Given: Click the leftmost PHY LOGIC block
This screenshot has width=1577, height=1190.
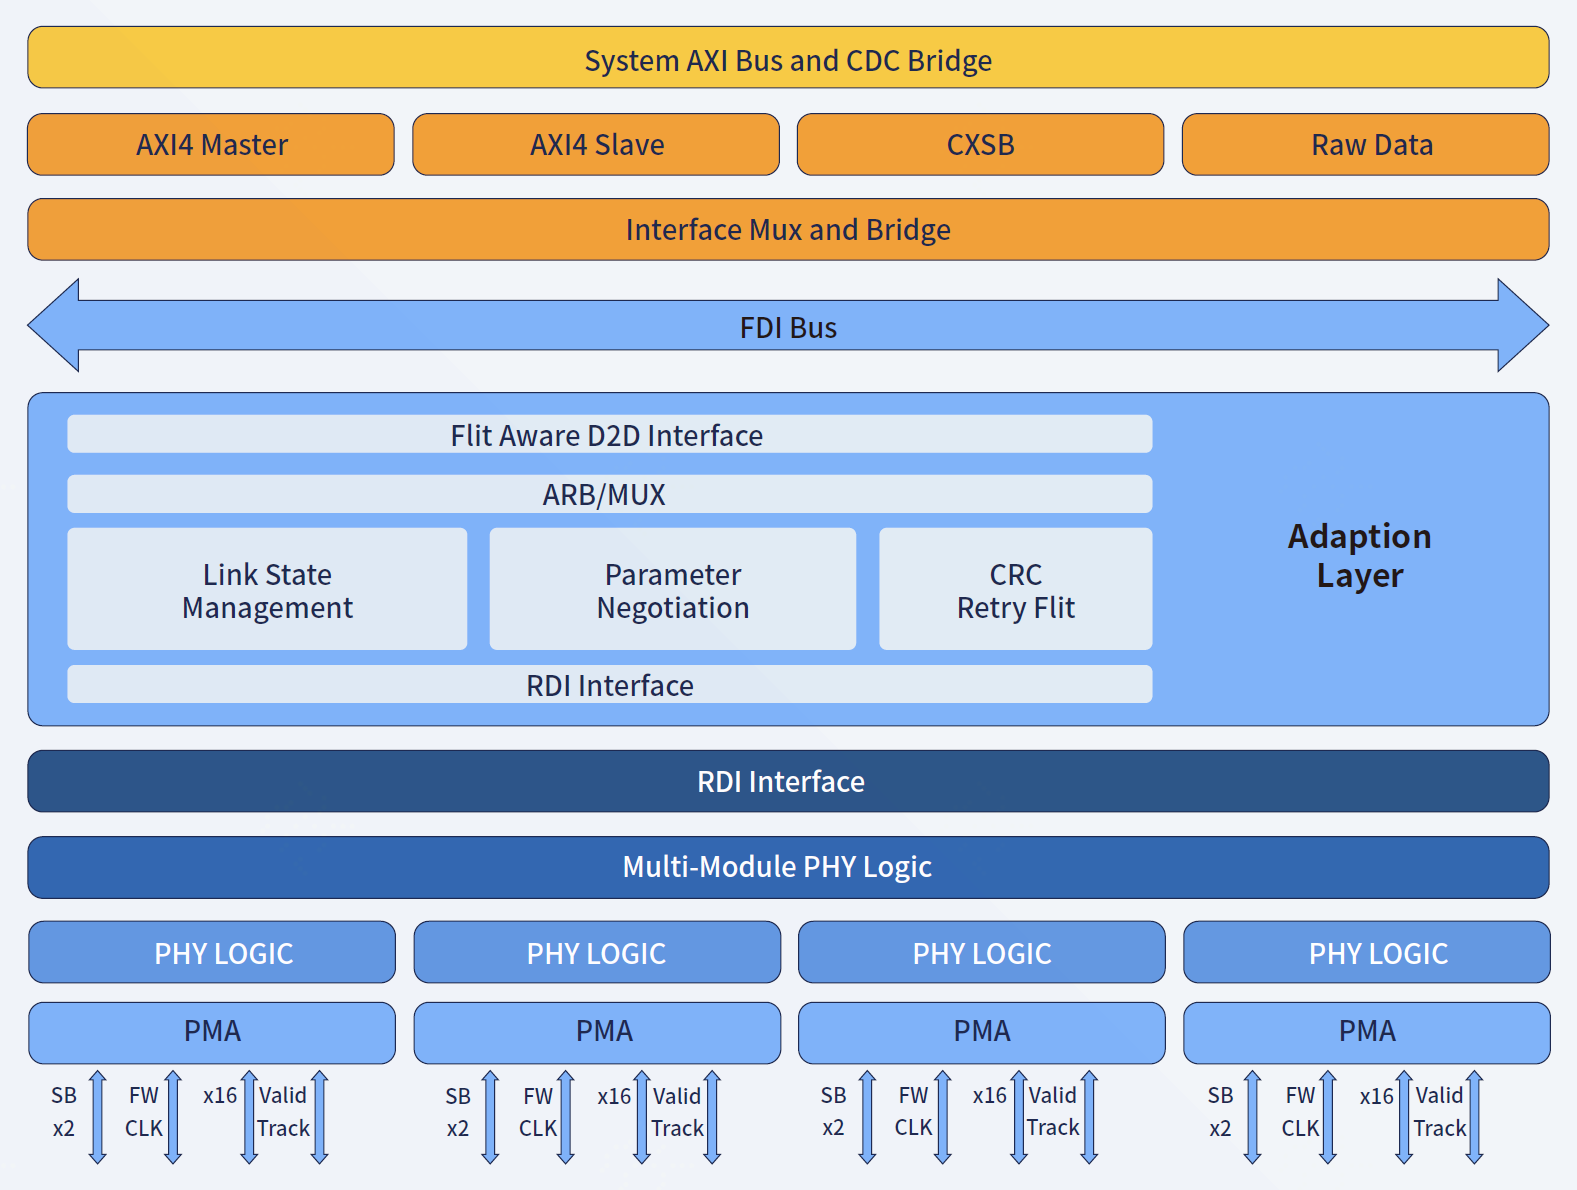Looking at the screenshot, I should point(212,952).
